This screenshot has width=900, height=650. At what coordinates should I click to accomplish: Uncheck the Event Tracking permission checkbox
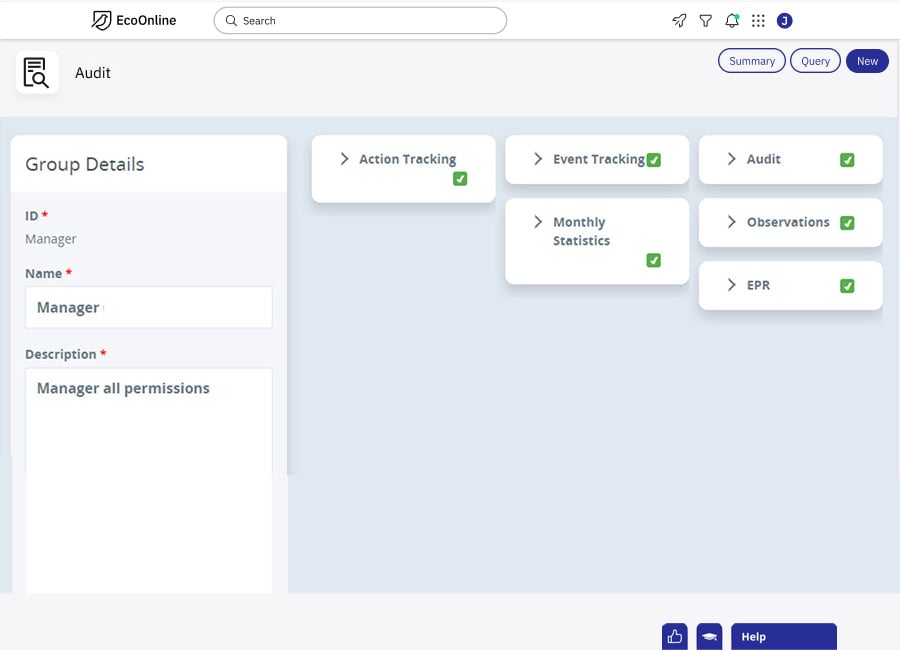point(654,159)
